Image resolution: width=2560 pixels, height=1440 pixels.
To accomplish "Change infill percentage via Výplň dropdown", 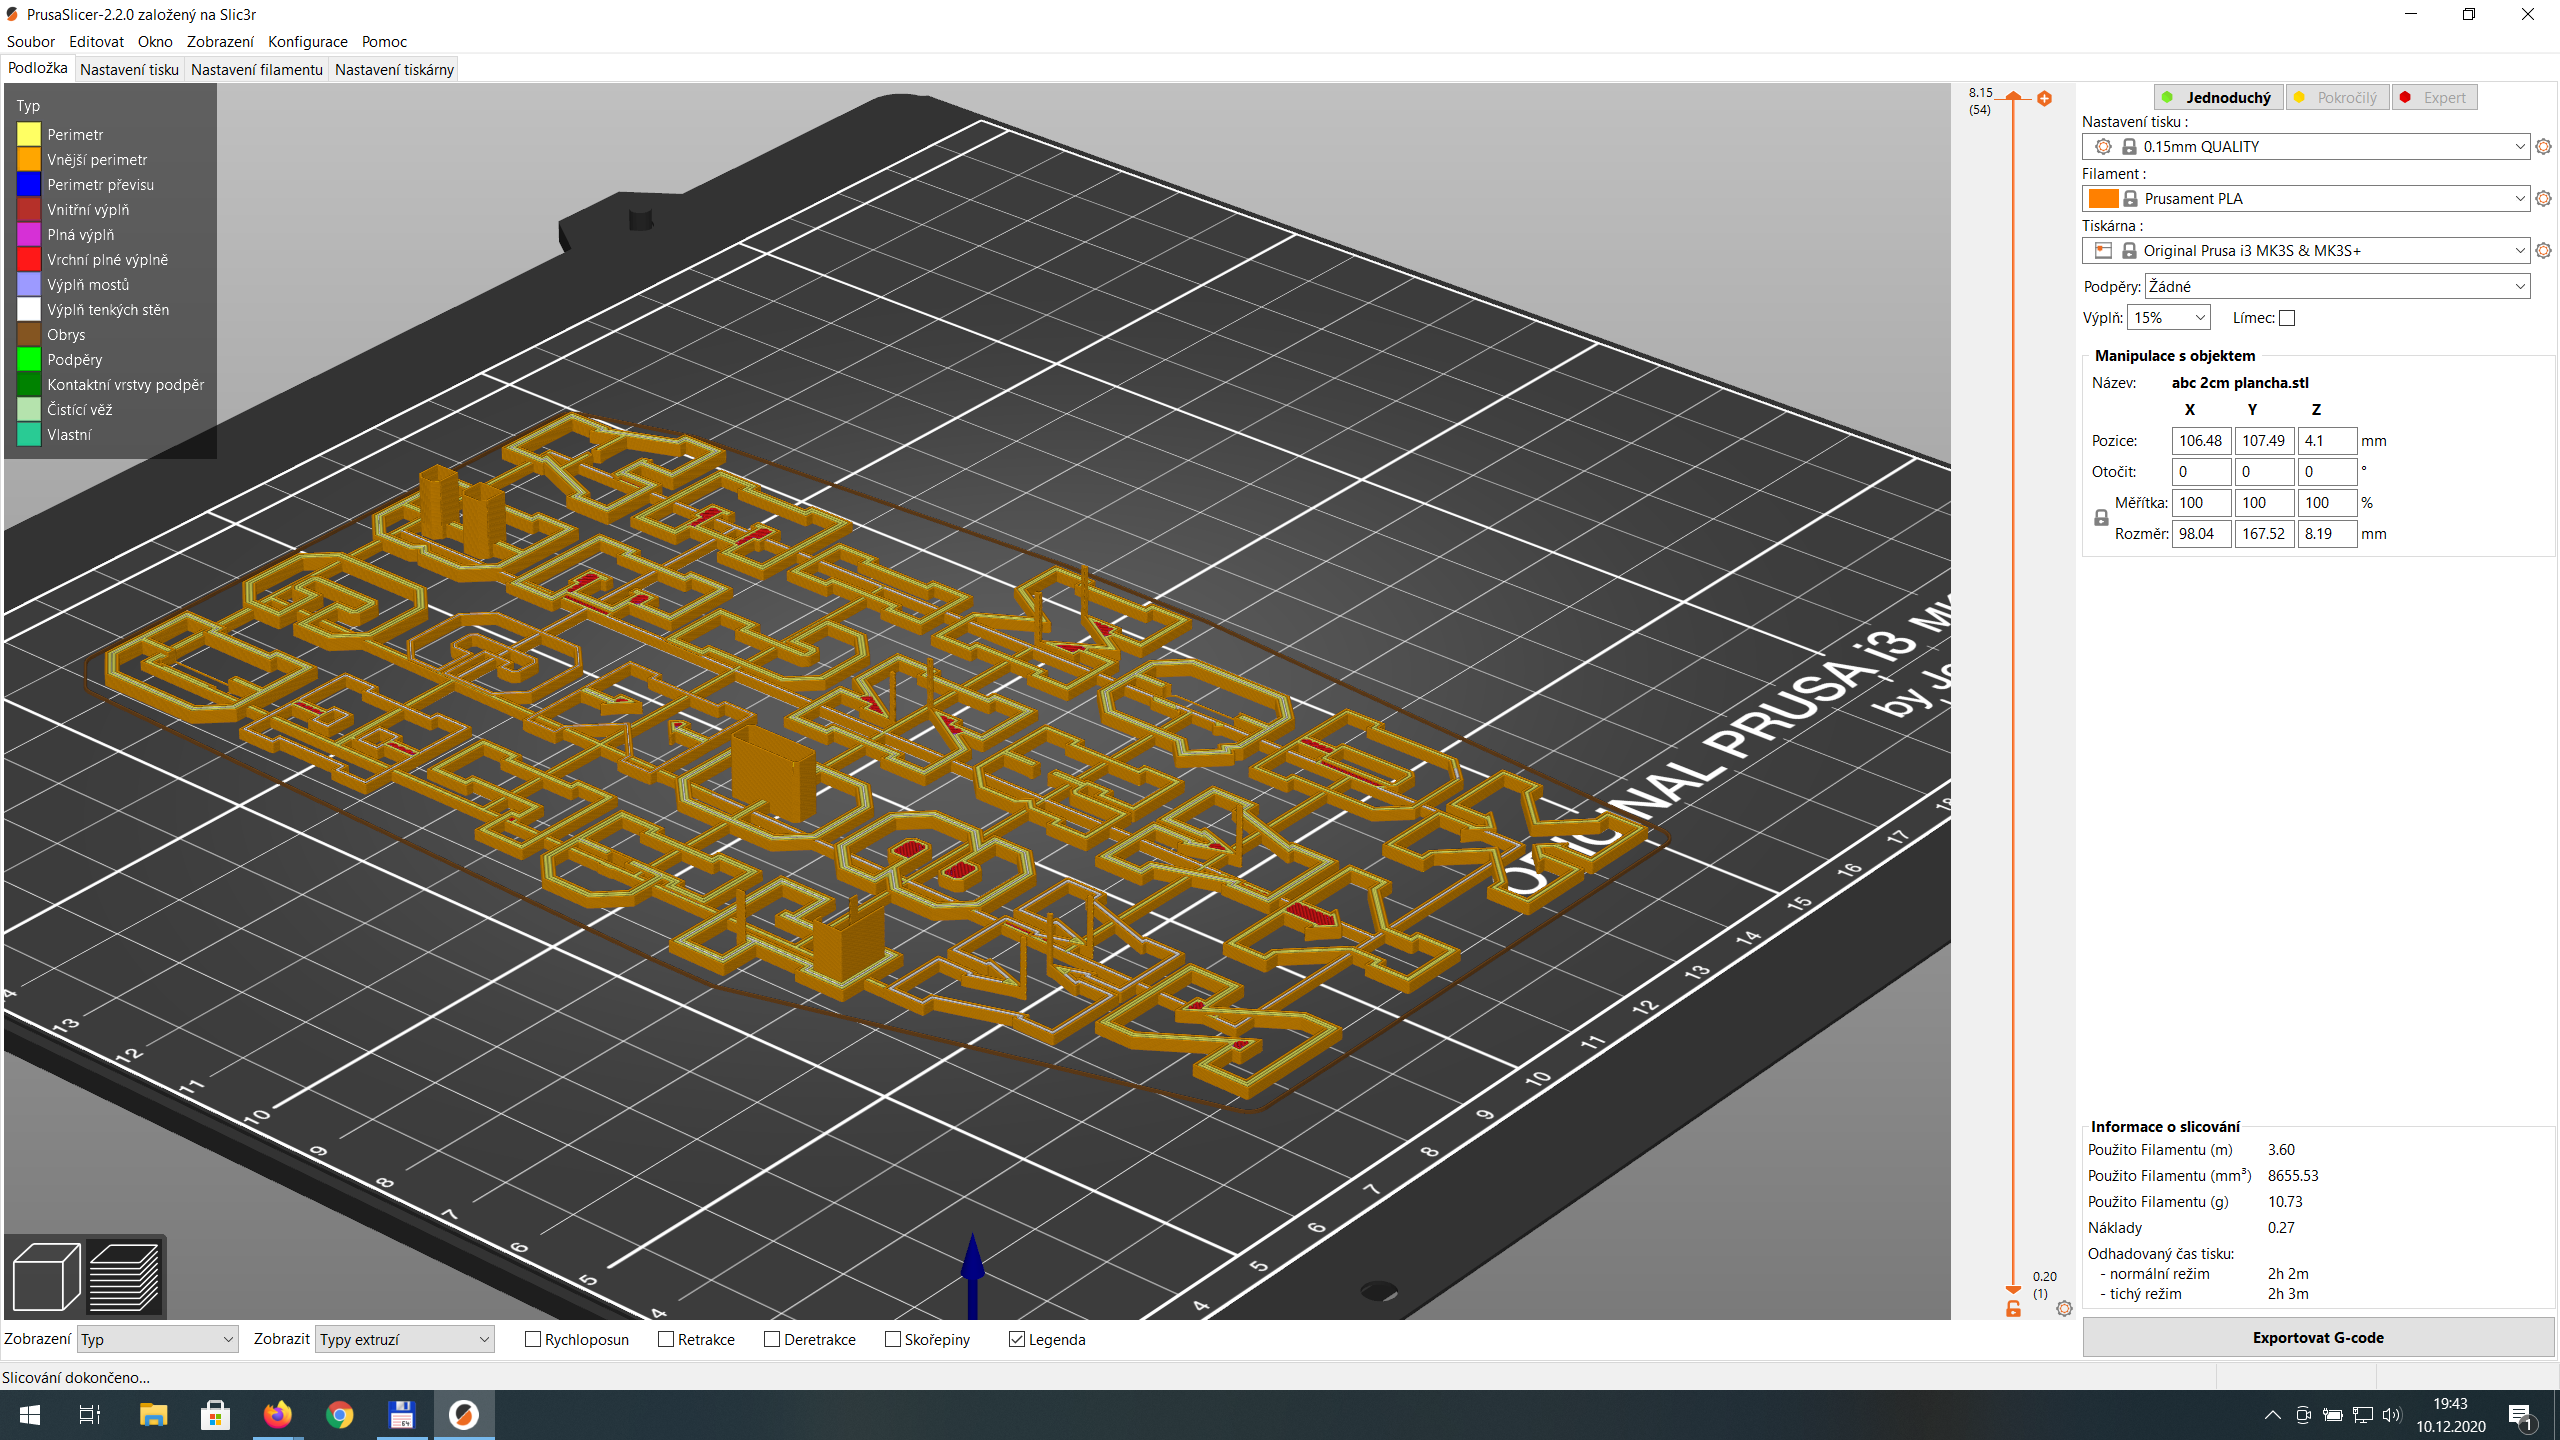I will coord(2168,317).
